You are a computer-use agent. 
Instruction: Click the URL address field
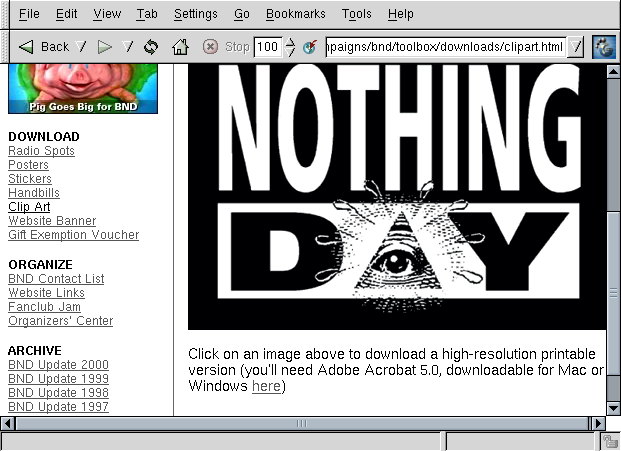click(446, 47)
